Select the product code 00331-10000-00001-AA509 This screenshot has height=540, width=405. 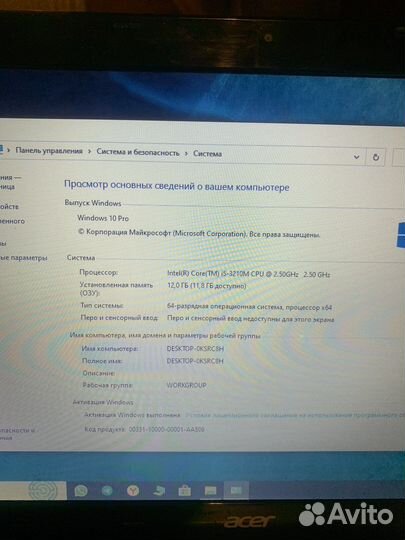[166, 429]
